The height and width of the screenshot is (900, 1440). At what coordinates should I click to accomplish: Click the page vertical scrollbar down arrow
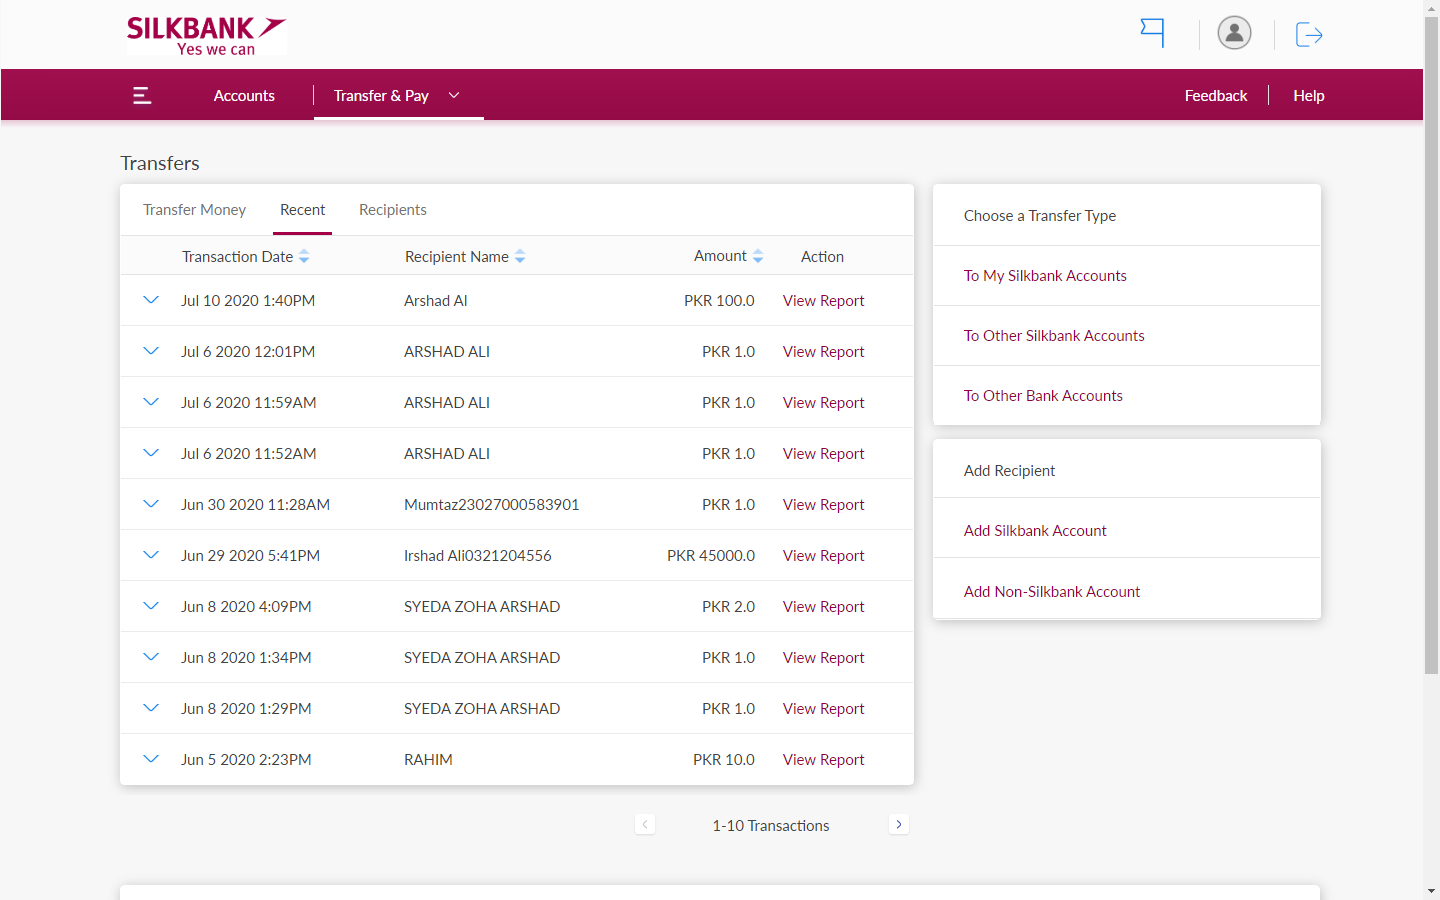(1431, 890)
